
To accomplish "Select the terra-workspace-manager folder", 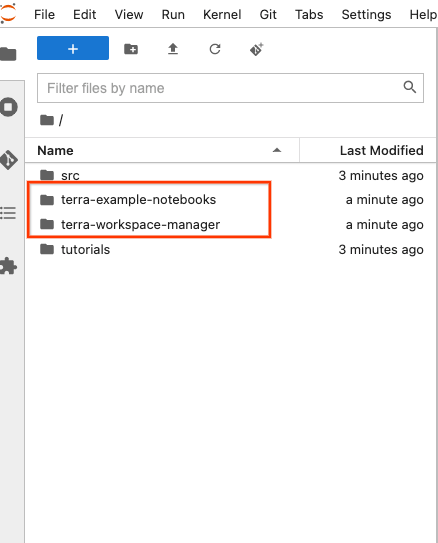I will coord(230,225).
